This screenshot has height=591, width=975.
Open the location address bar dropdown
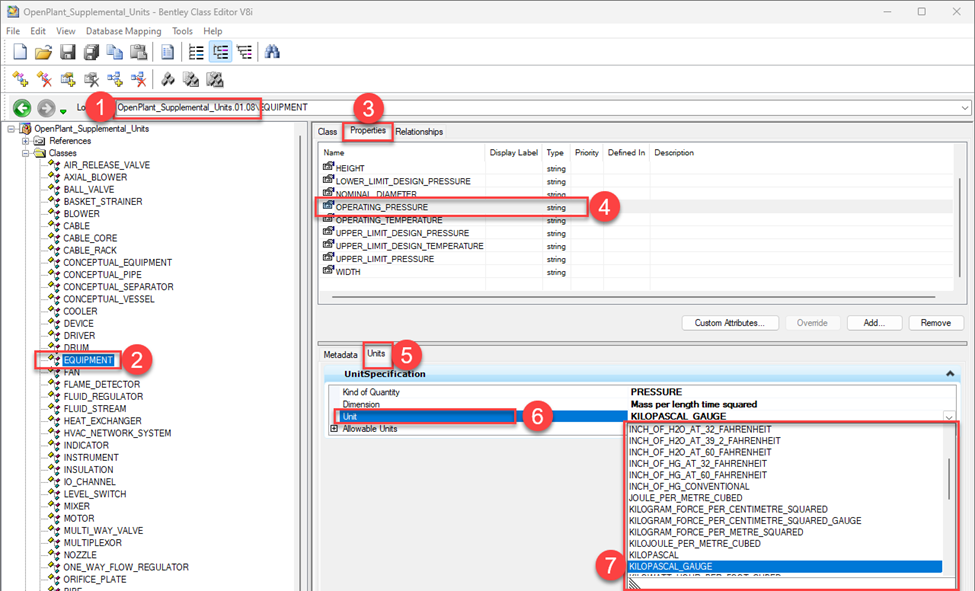point(964,108)
